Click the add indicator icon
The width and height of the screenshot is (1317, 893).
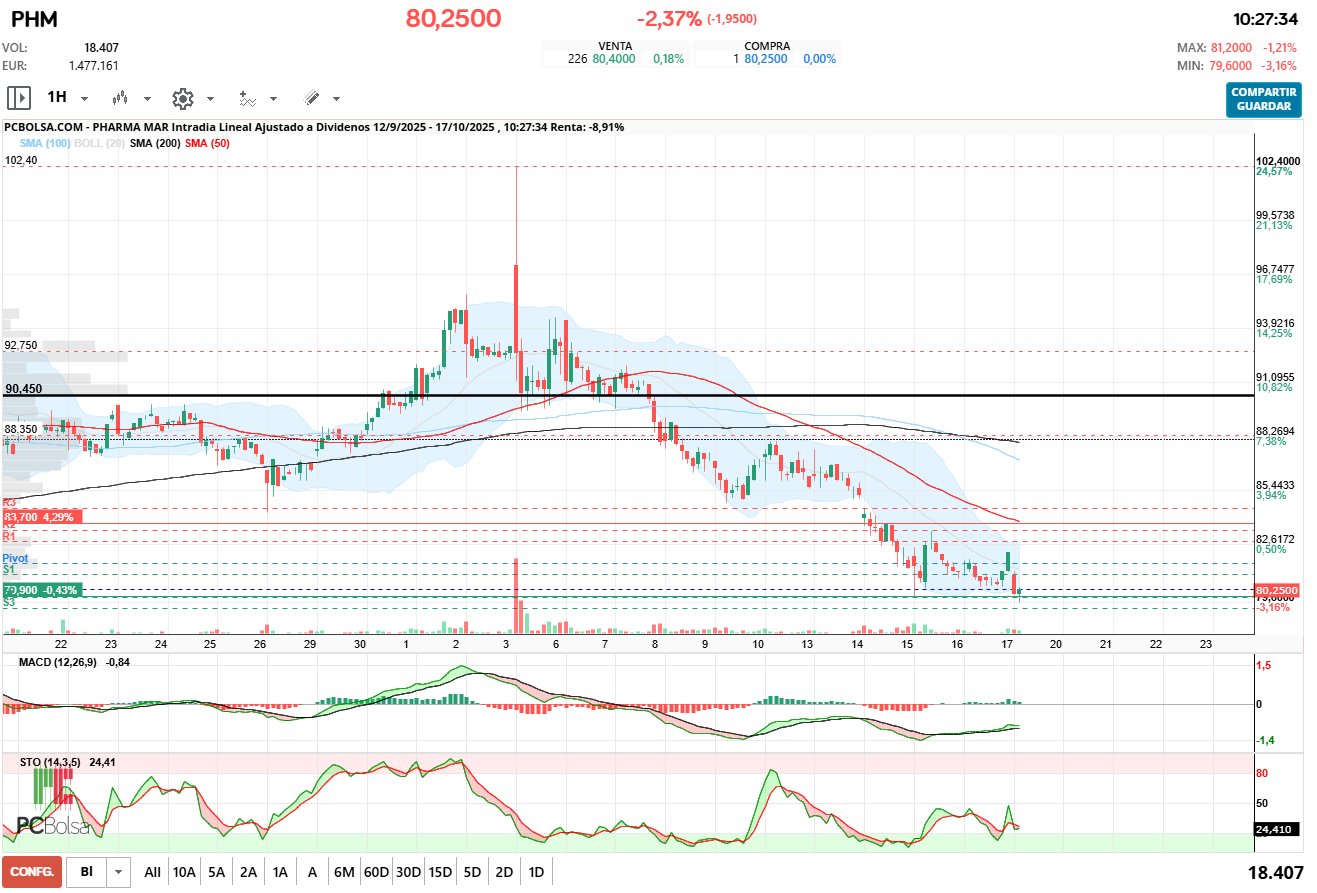pos(247,98)
